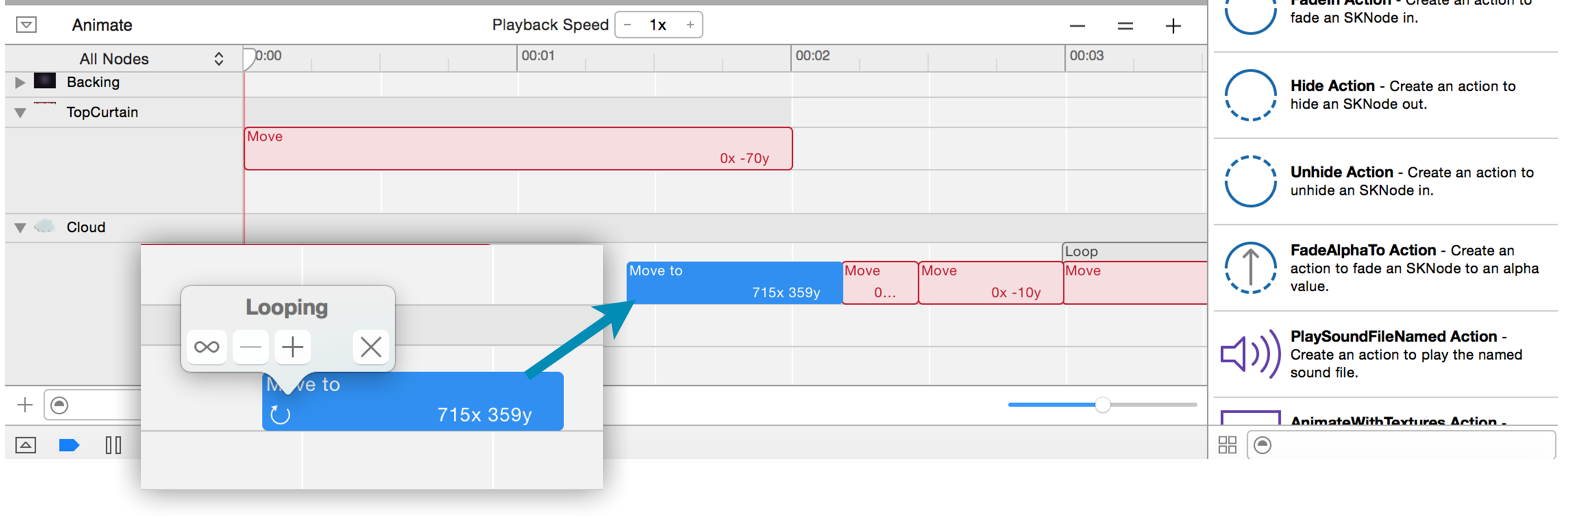Select the Backing node thumbnail
This screenshot has width=1596, height=518.
pos(45,81)
